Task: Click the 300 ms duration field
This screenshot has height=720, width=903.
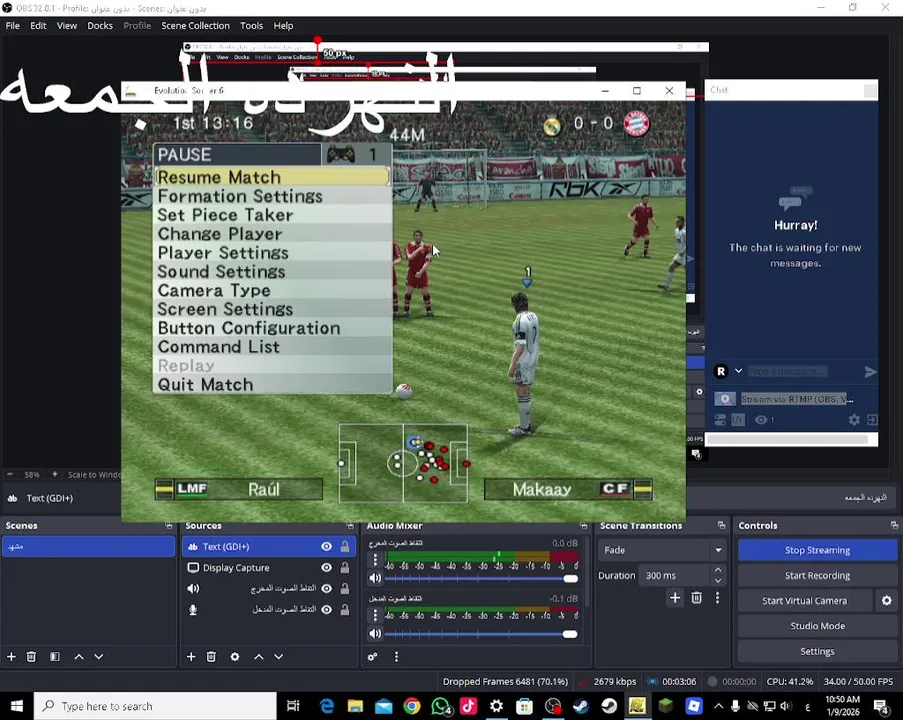Action: (x=675, y=575)
